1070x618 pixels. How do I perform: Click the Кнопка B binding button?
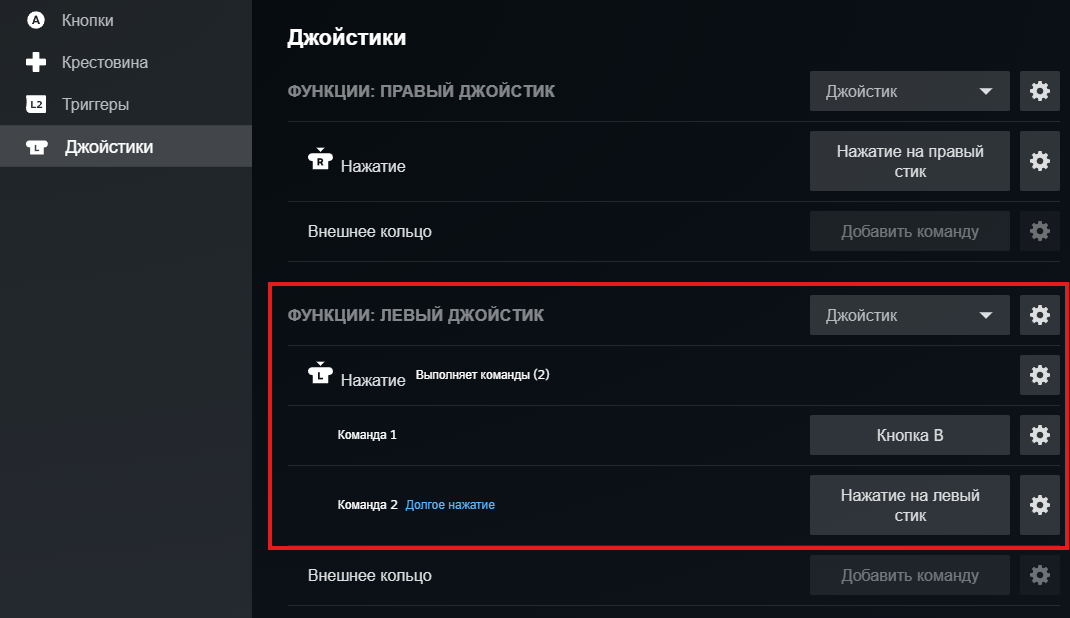[x=909, y=435]
